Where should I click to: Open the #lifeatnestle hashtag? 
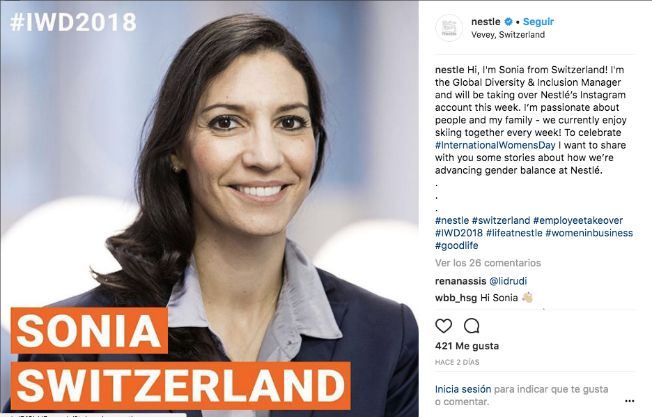pos(514,233)
